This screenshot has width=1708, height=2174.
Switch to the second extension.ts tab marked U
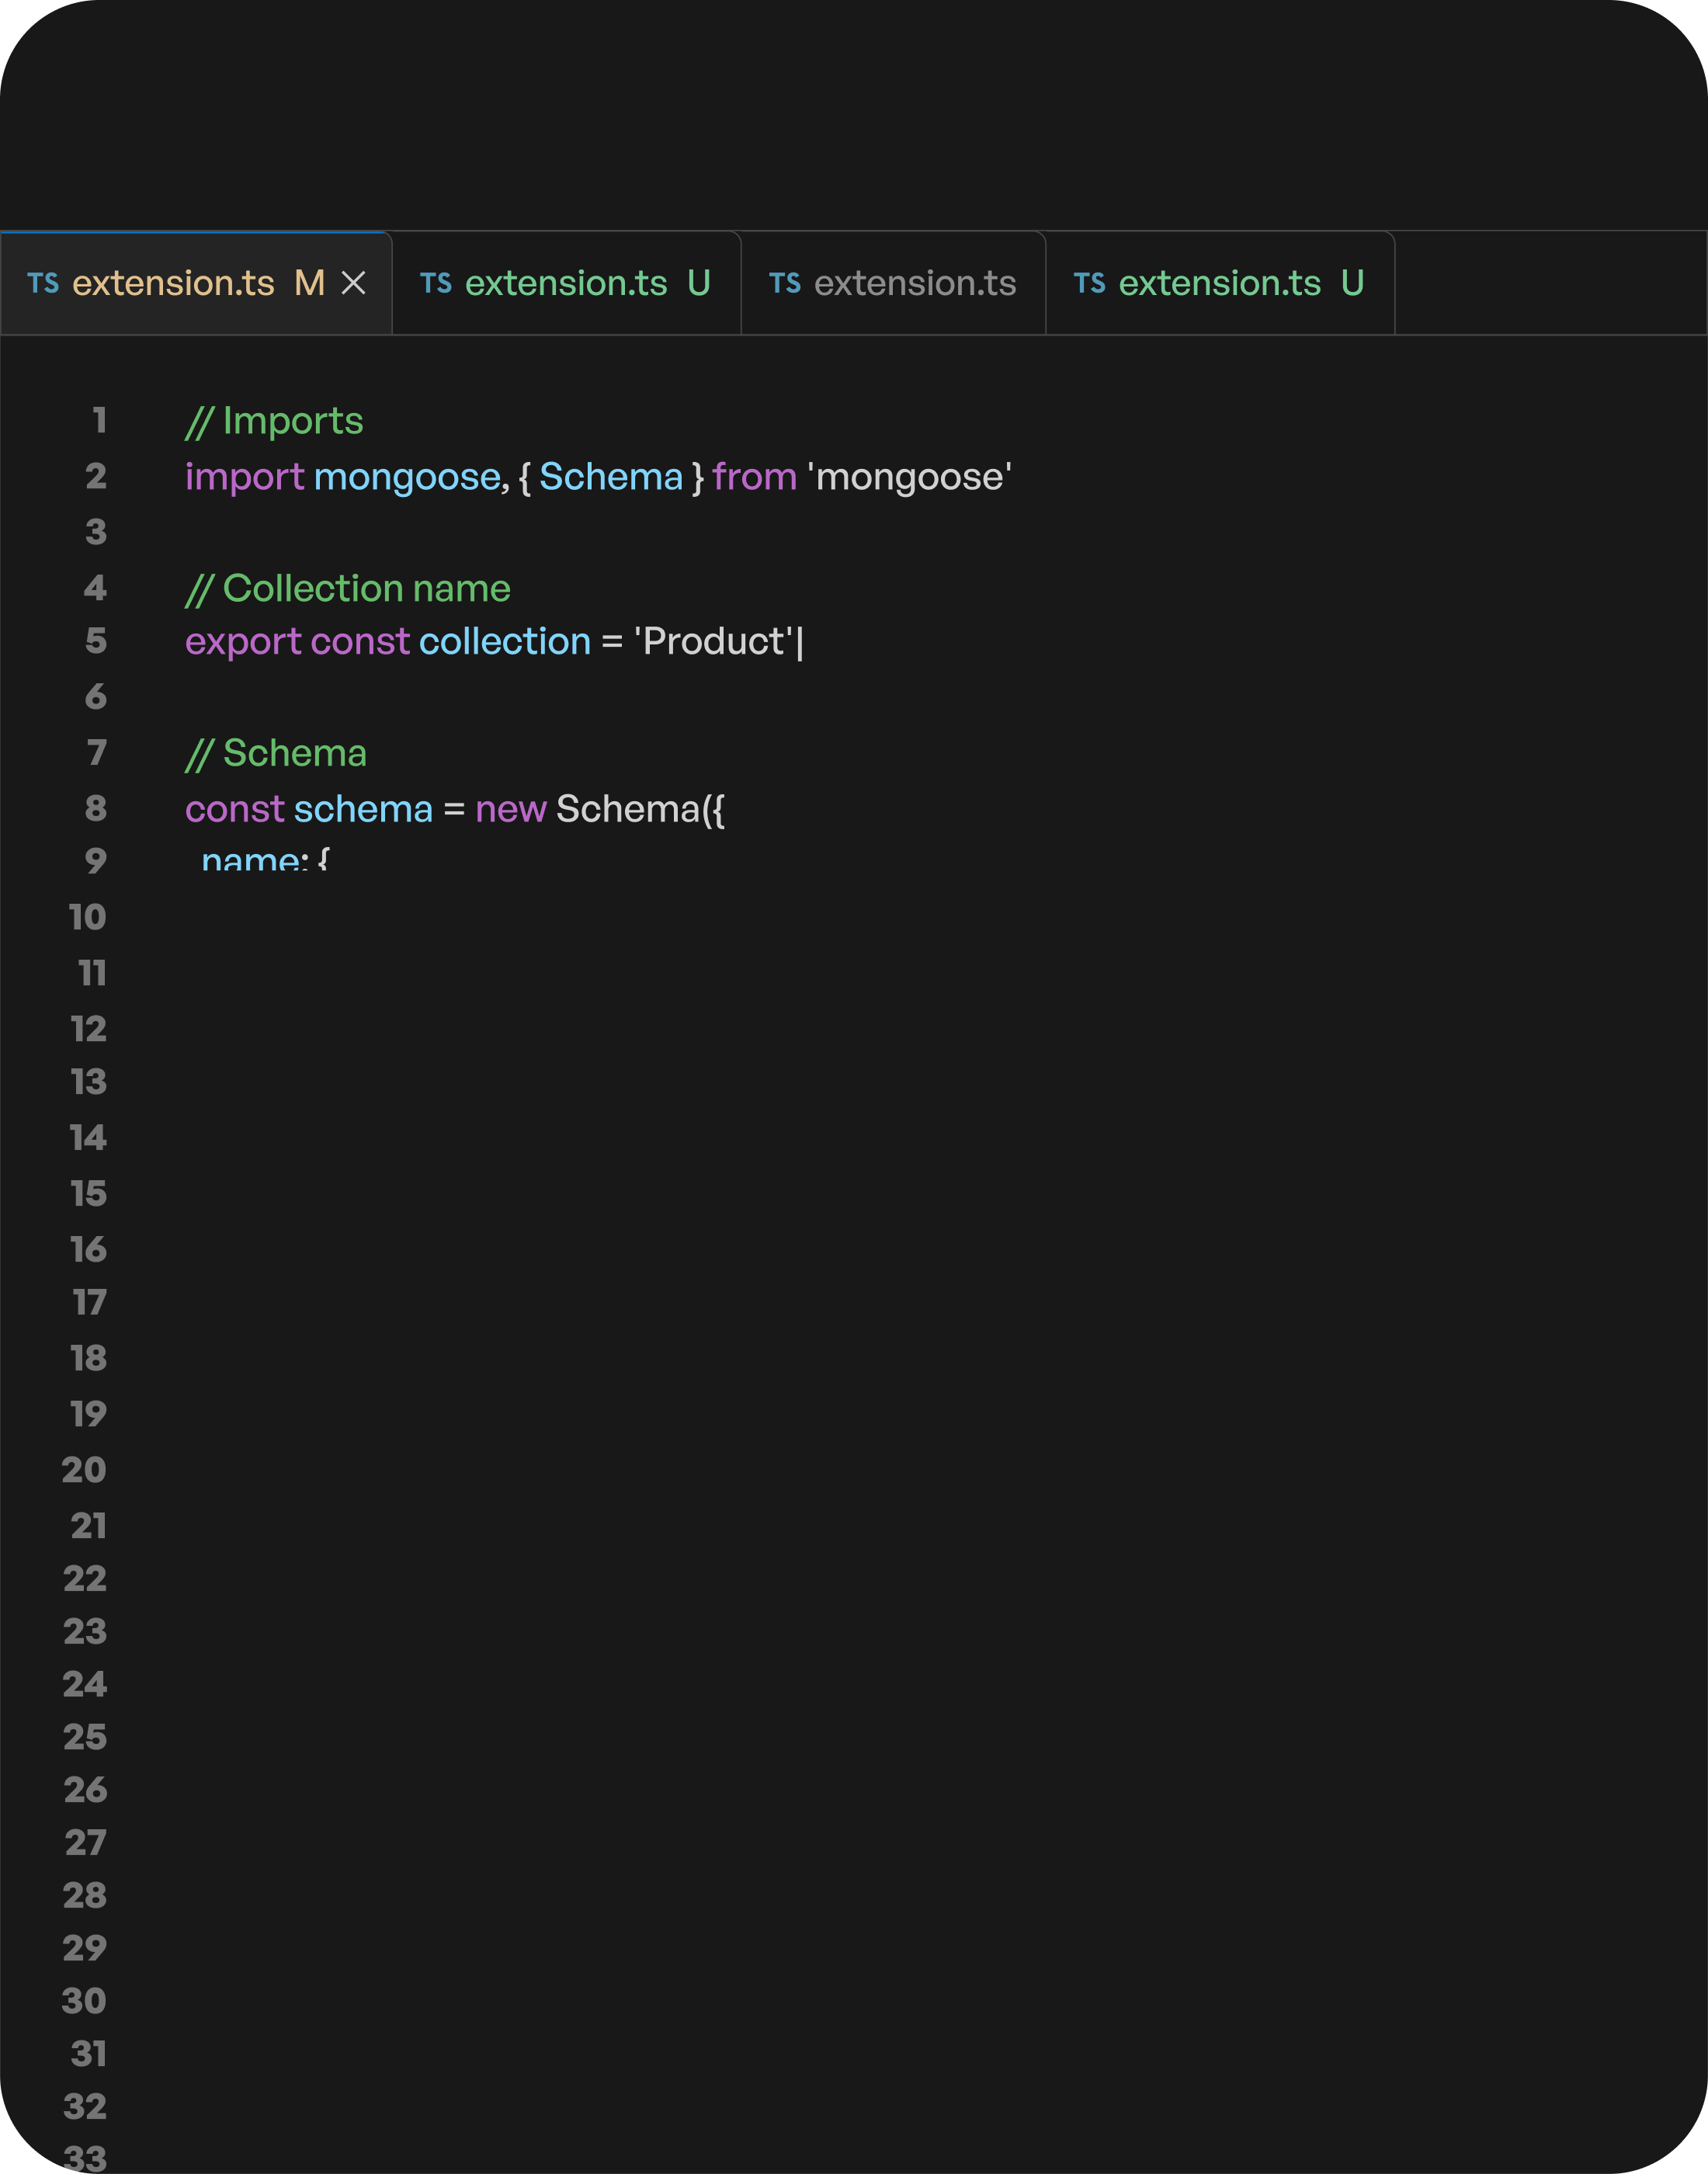pyautogui.click(x=566, y=283)
